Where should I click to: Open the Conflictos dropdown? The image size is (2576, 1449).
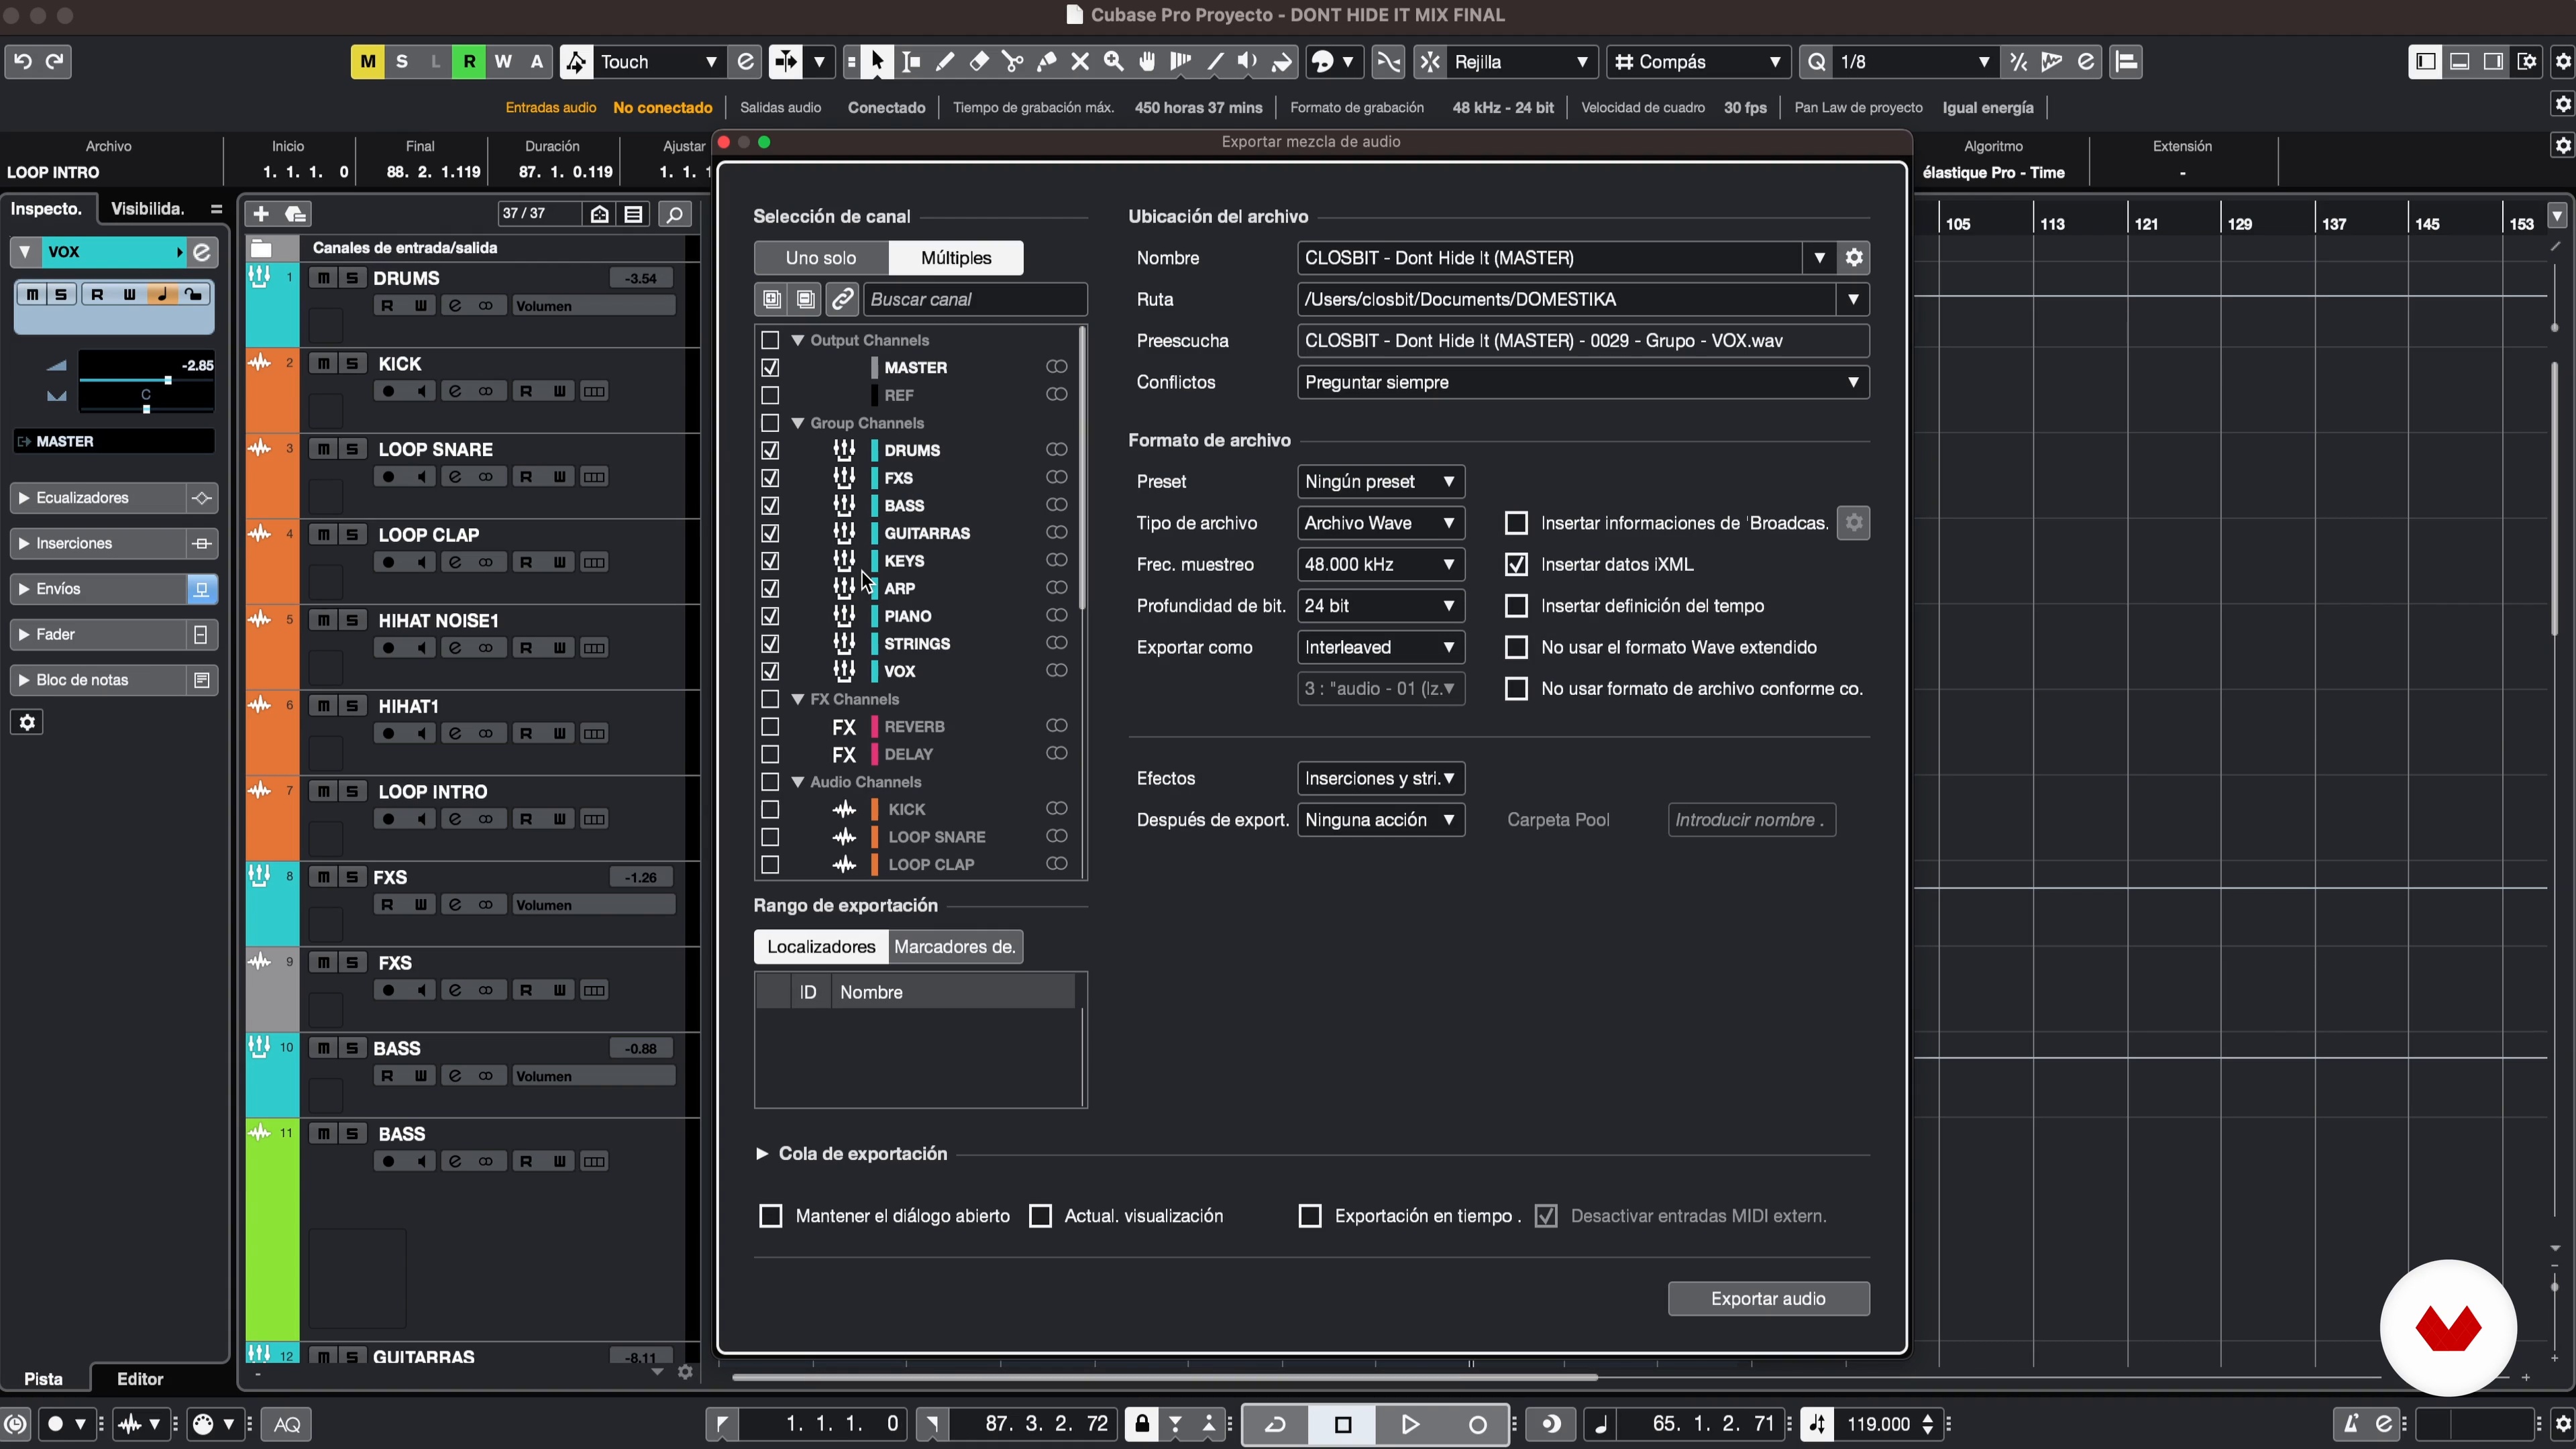point(1582,382)
